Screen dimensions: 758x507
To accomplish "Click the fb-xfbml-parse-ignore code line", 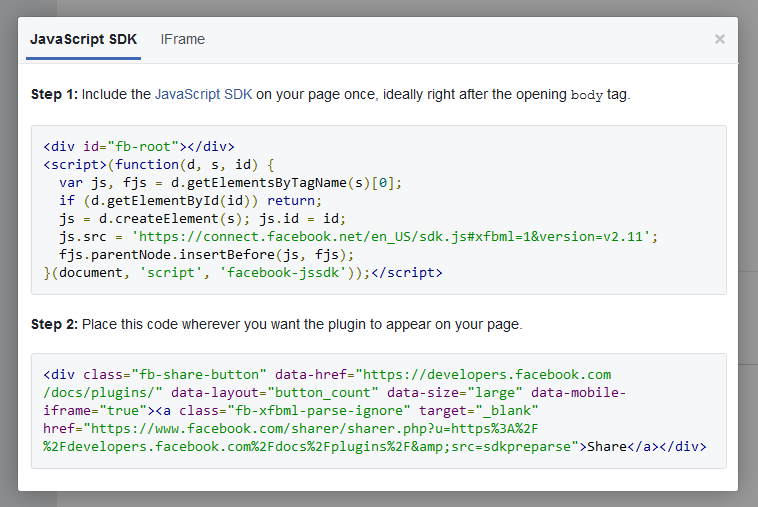I will [x=291, y=411].
